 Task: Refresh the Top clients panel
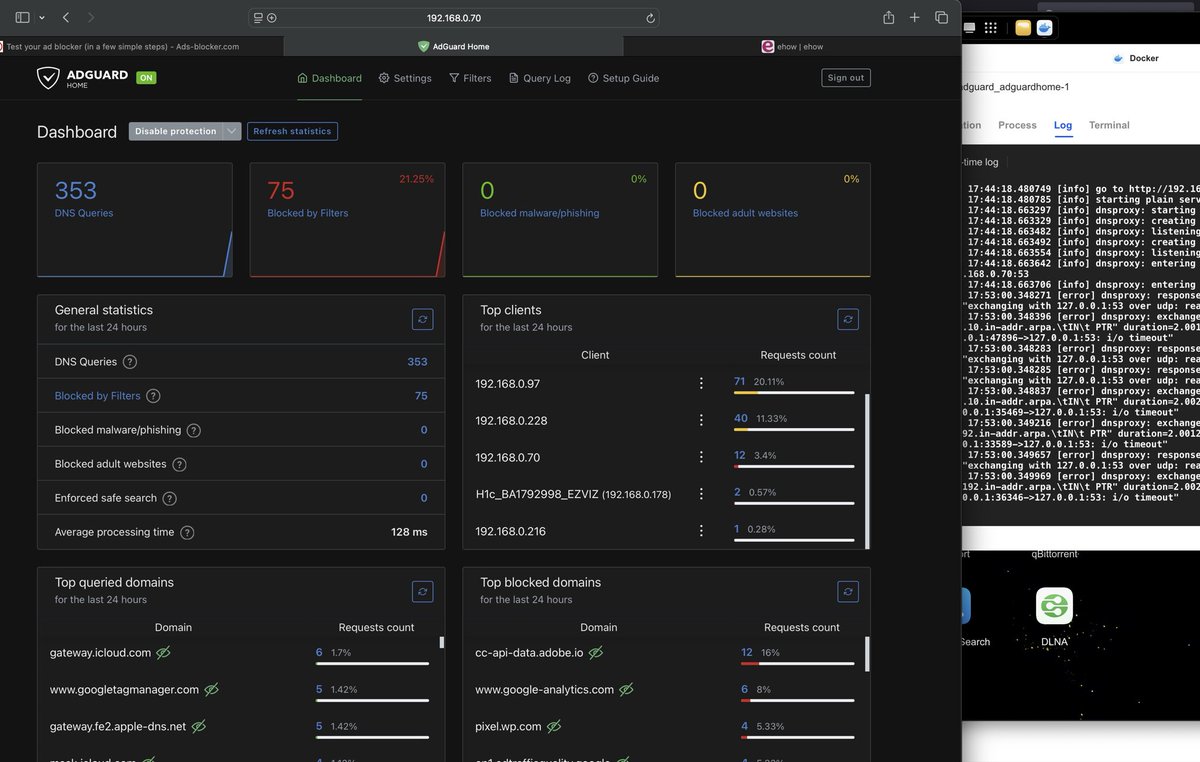pyautogui.click(x=848, y=319)
